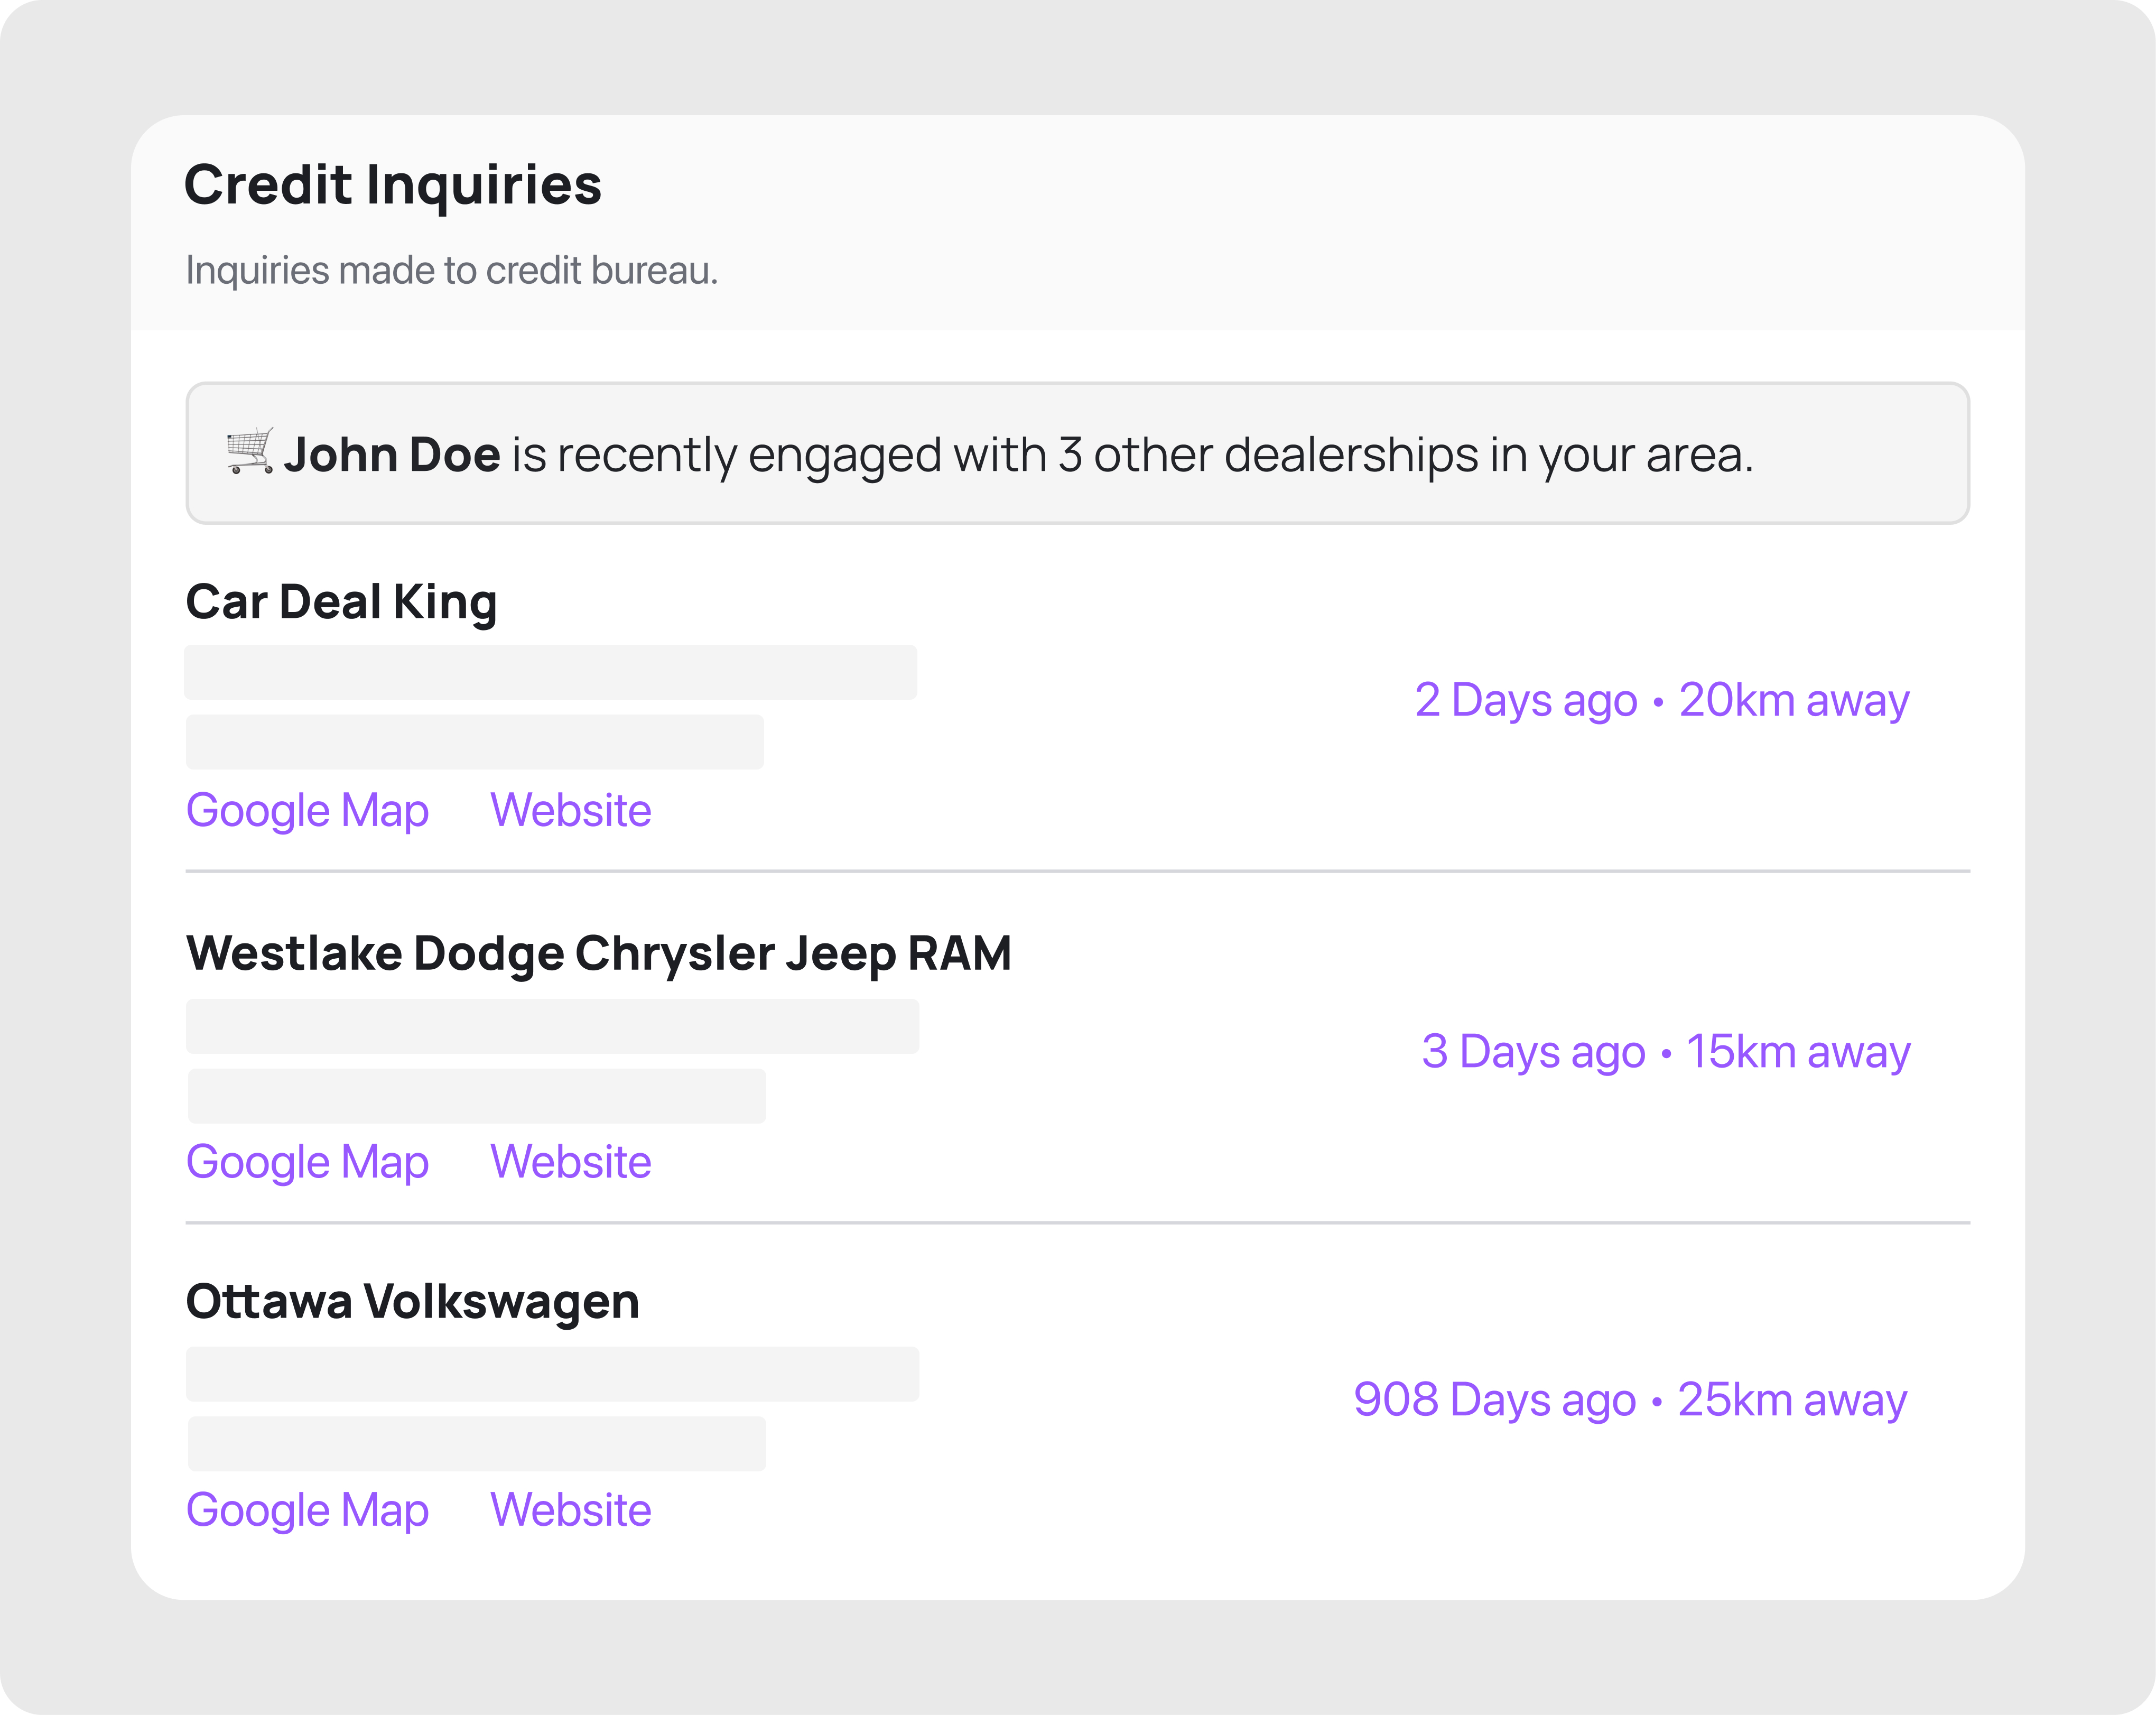Screen dimensions: 2156x1715
Task: Open the Website link for Car Deal King
Action: 570,810
